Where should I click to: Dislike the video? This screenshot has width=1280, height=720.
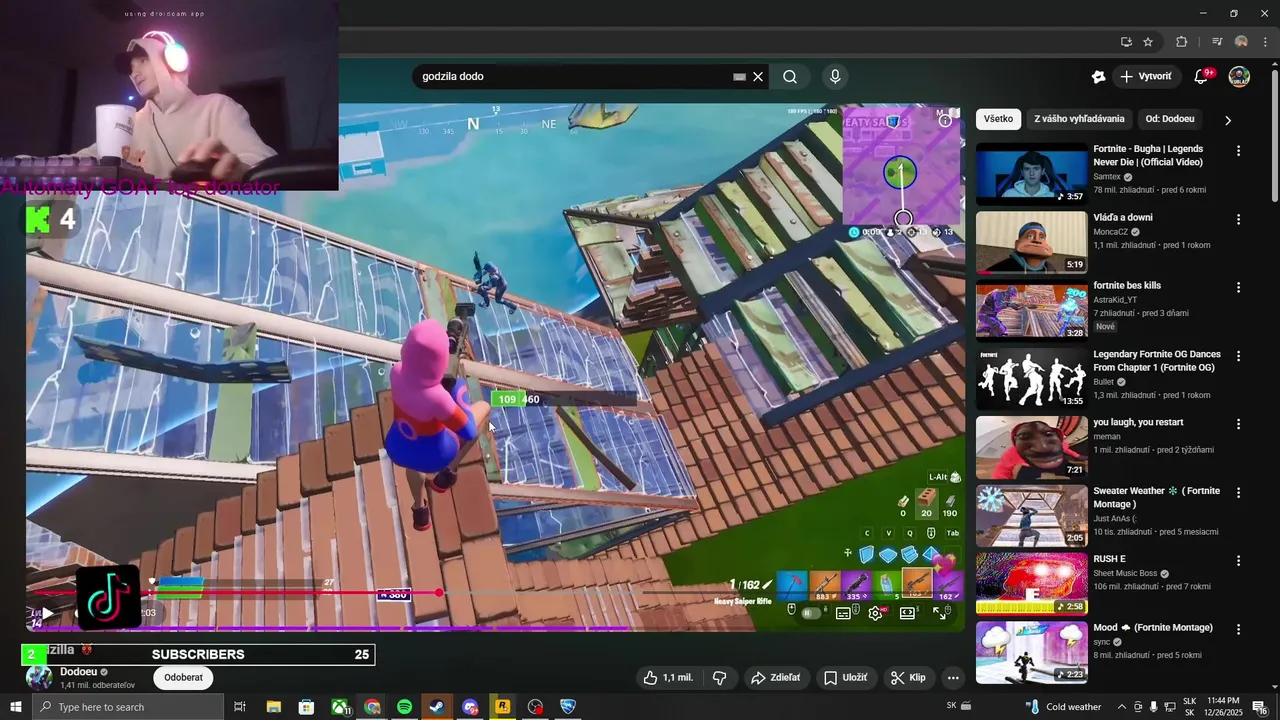point(719,677)
